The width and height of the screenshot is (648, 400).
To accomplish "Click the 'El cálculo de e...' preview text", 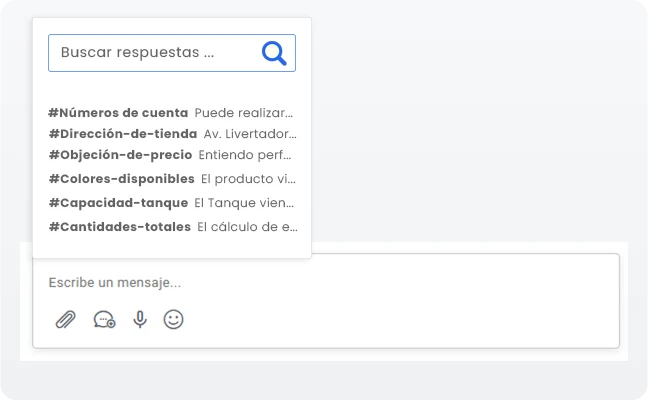I will (x=247, y=226).
